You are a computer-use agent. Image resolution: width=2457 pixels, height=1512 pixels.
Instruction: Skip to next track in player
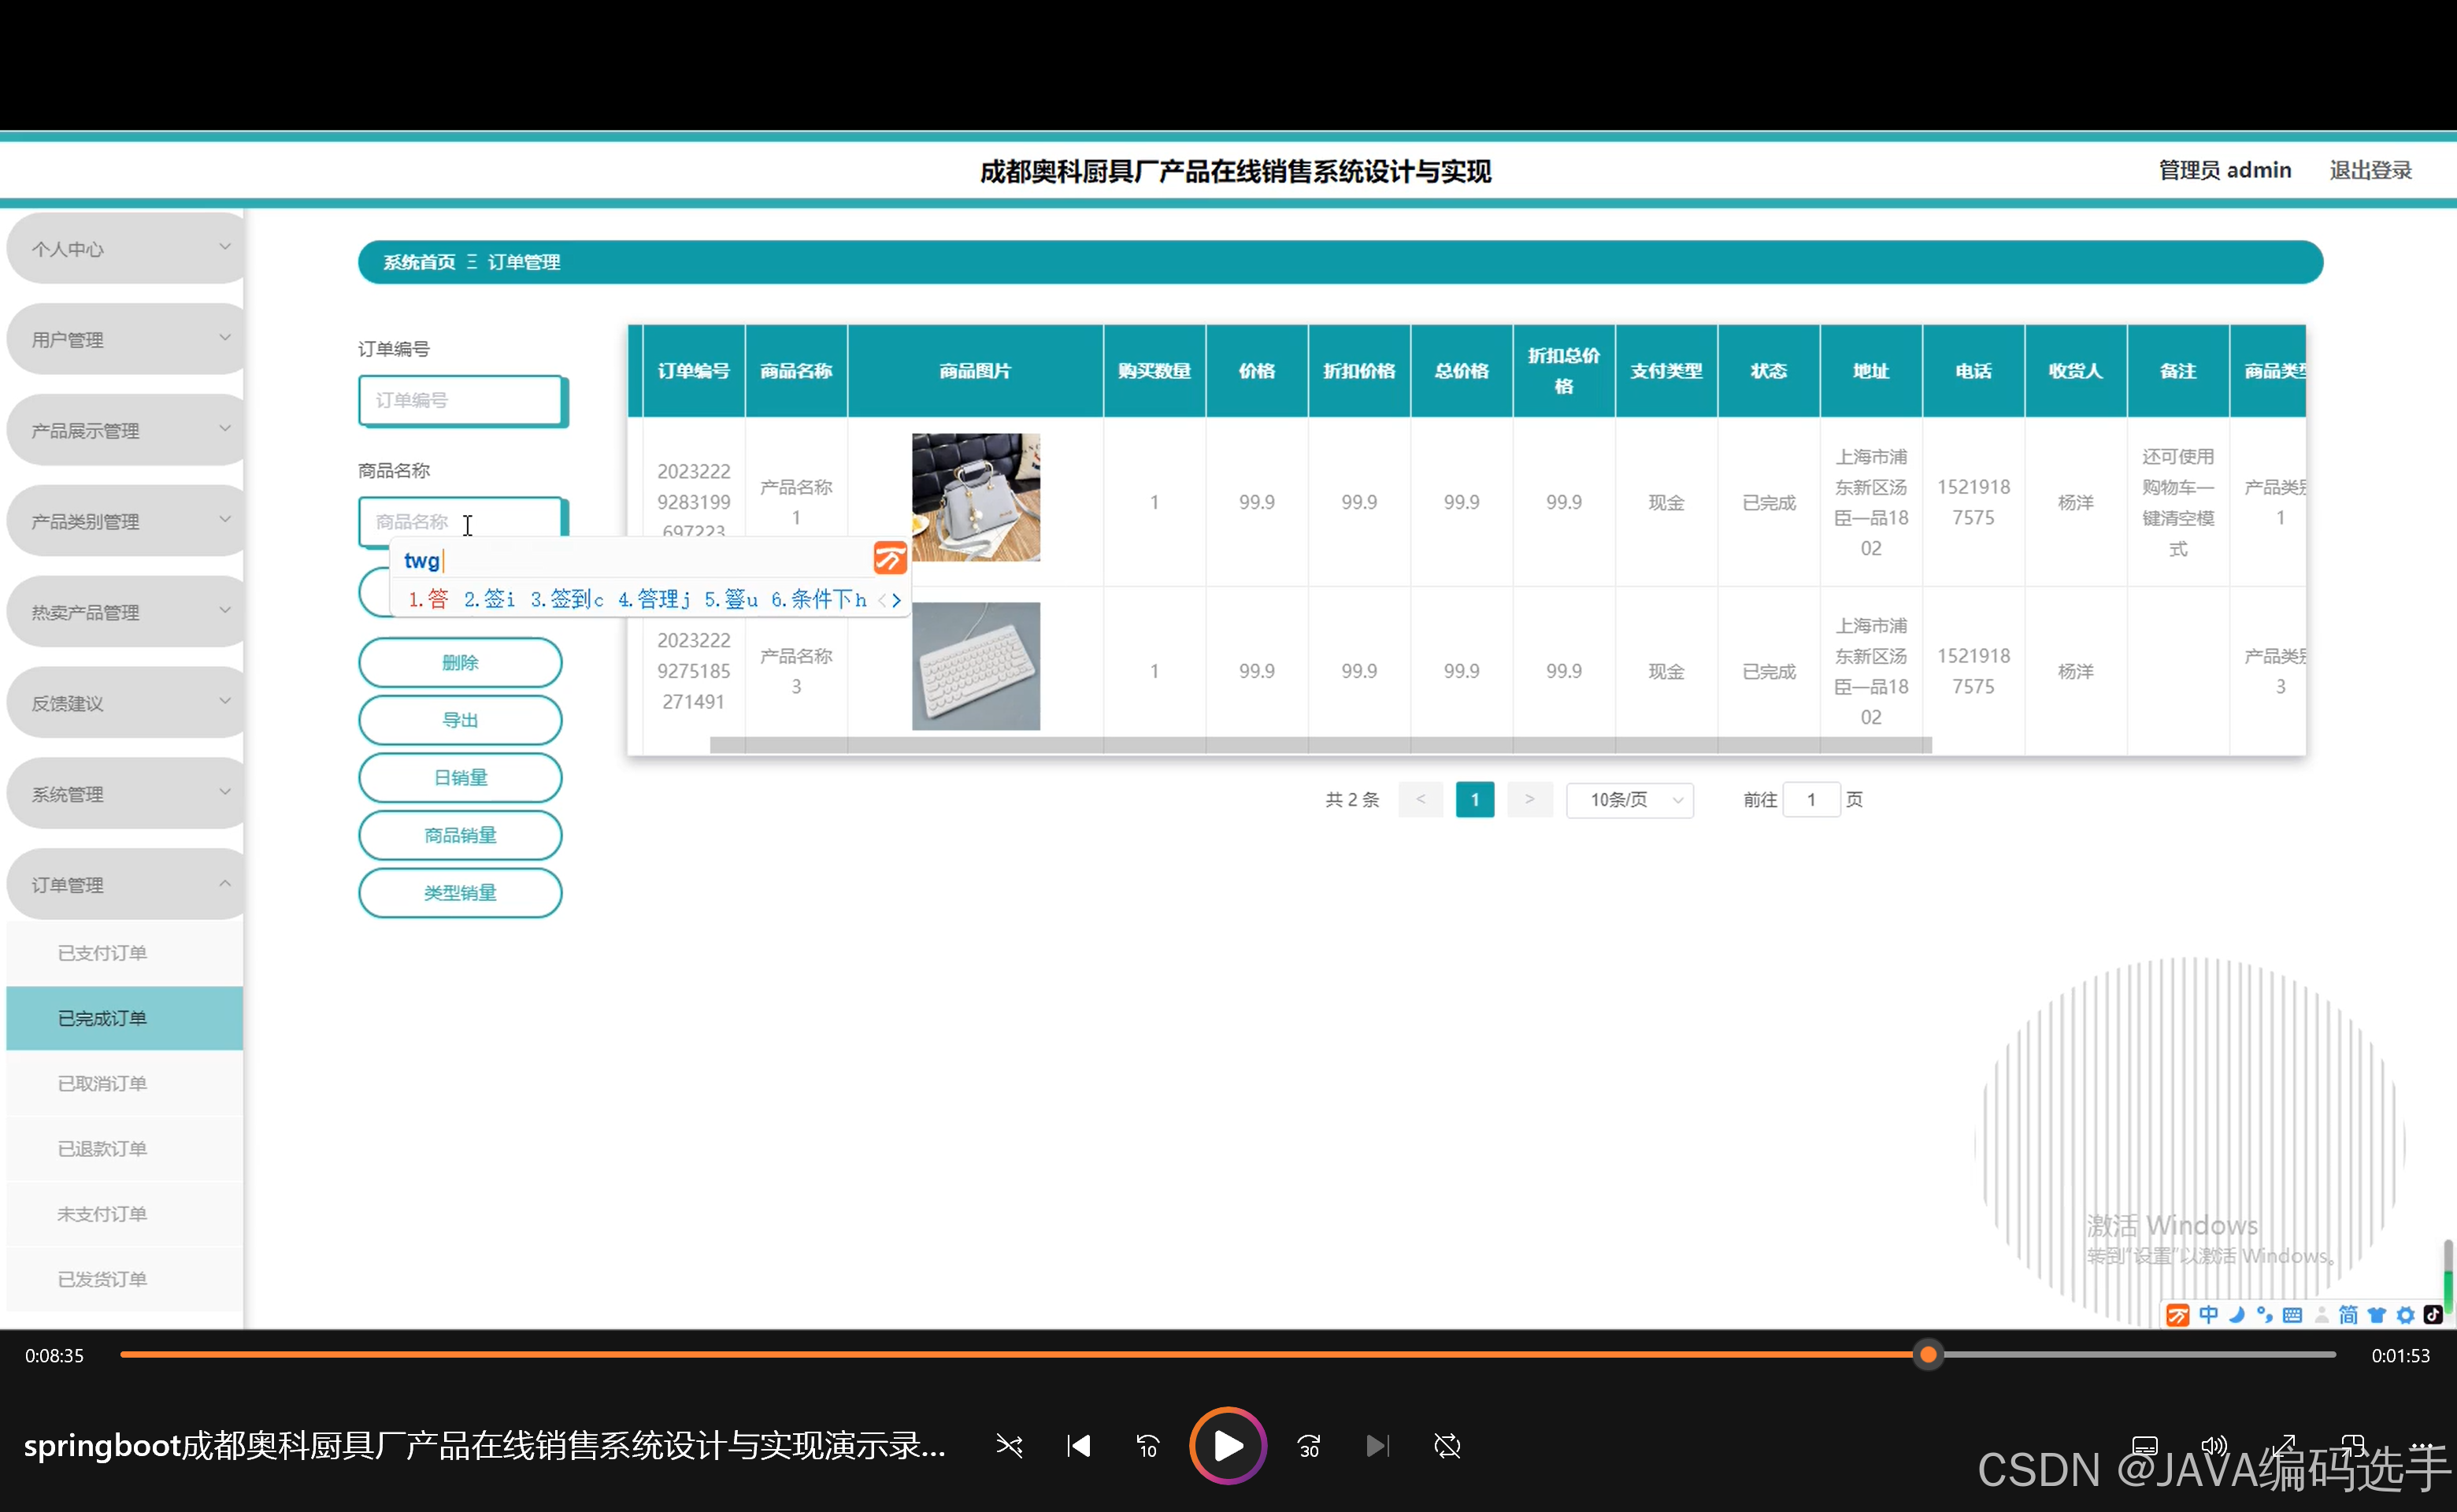point(1377,1446)
